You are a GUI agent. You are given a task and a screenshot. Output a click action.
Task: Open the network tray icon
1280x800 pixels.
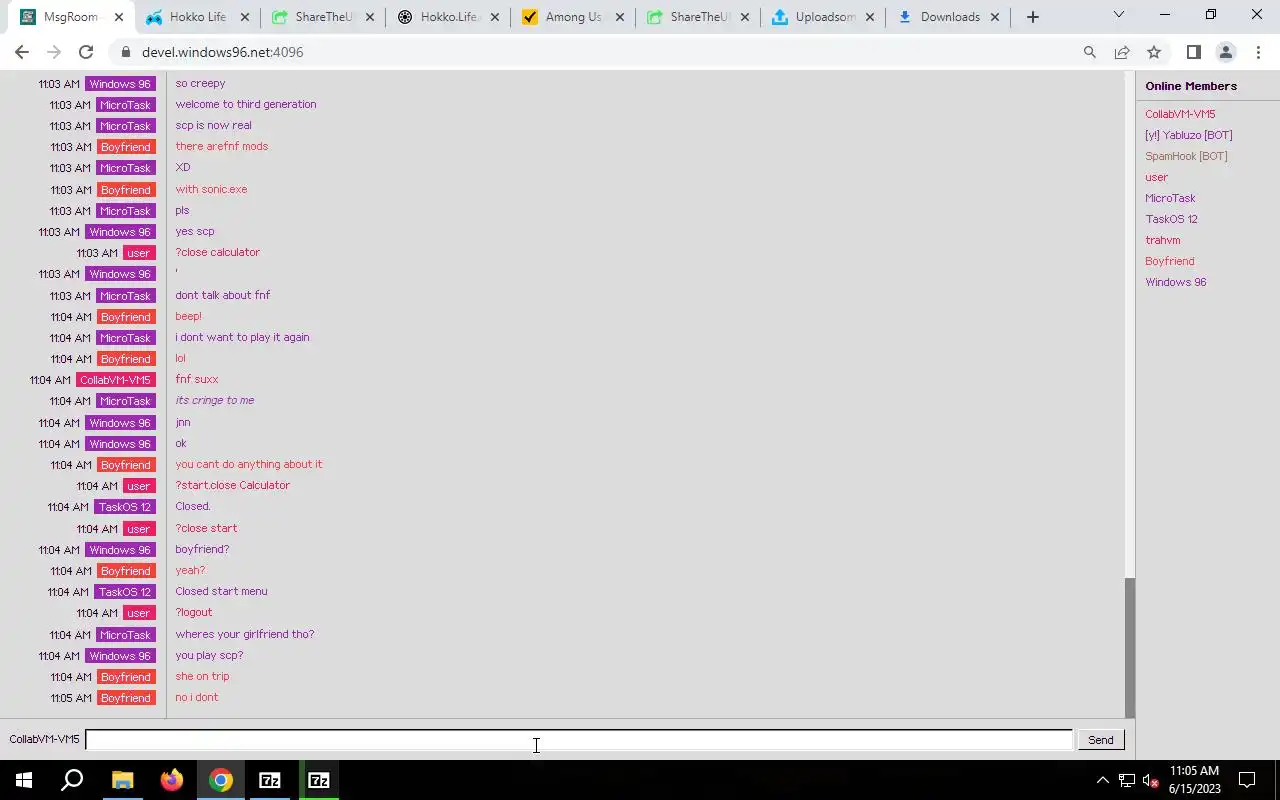point(1127,780)
